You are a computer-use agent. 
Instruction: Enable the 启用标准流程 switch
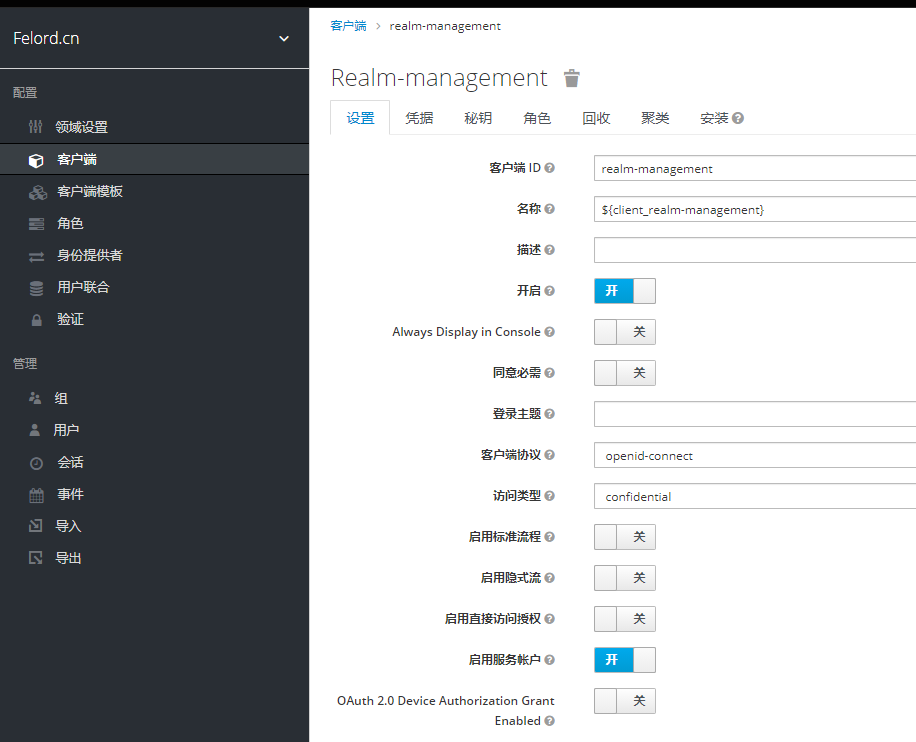point(624,537)
